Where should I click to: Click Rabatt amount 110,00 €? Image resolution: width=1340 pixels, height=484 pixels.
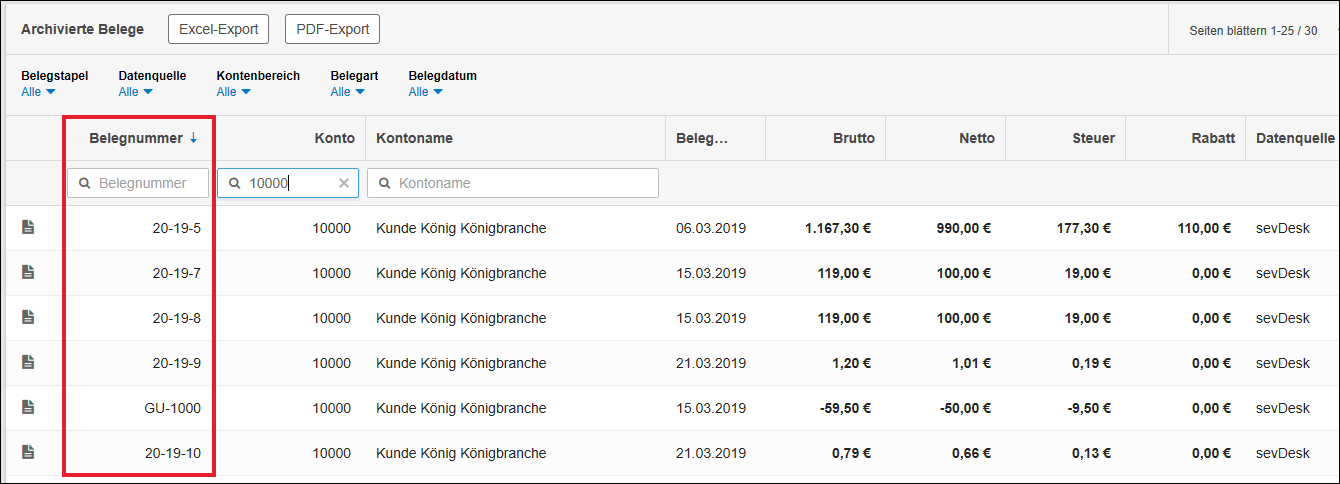click(1204, 228)
